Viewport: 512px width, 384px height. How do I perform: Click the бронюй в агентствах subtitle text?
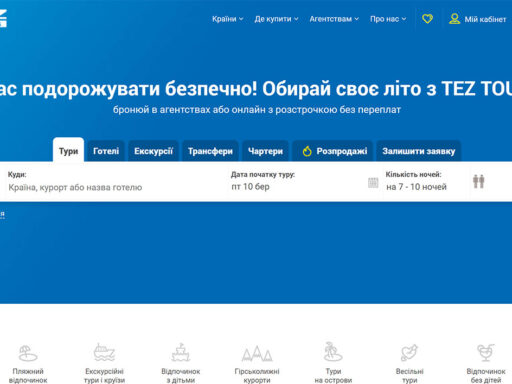click(257, 110)
